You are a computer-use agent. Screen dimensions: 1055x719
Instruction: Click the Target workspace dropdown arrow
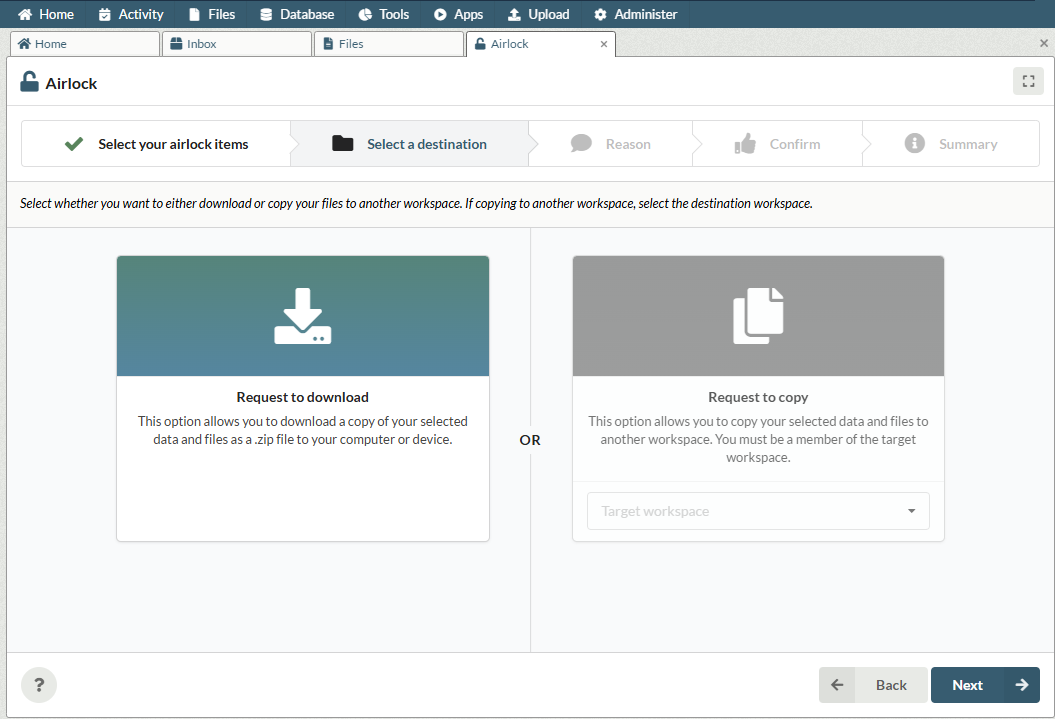pos(911,511)
